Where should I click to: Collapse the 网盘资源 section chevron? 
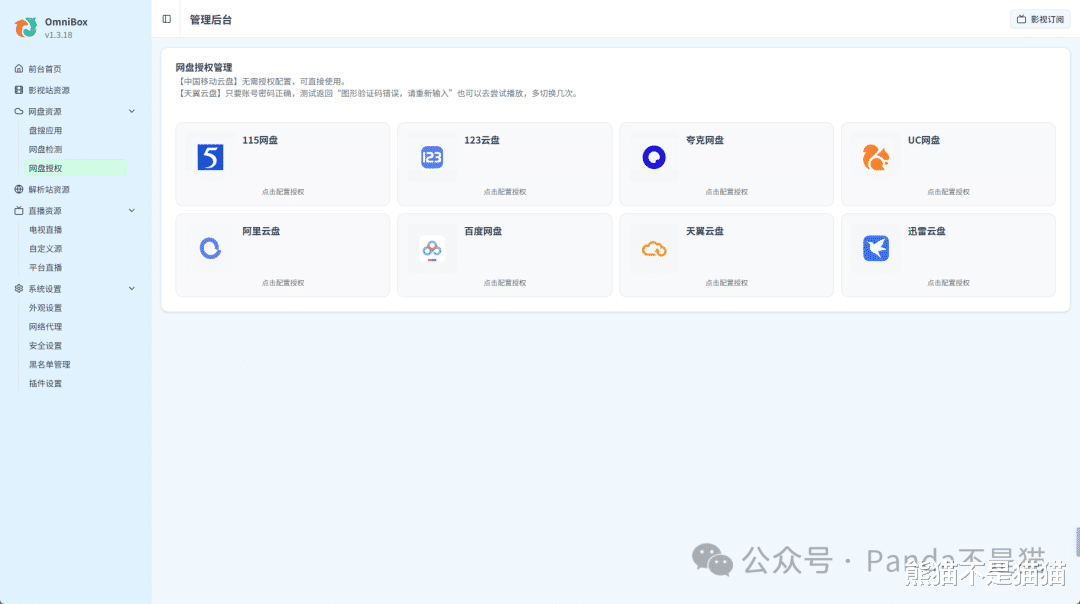[x=132, y=112]
